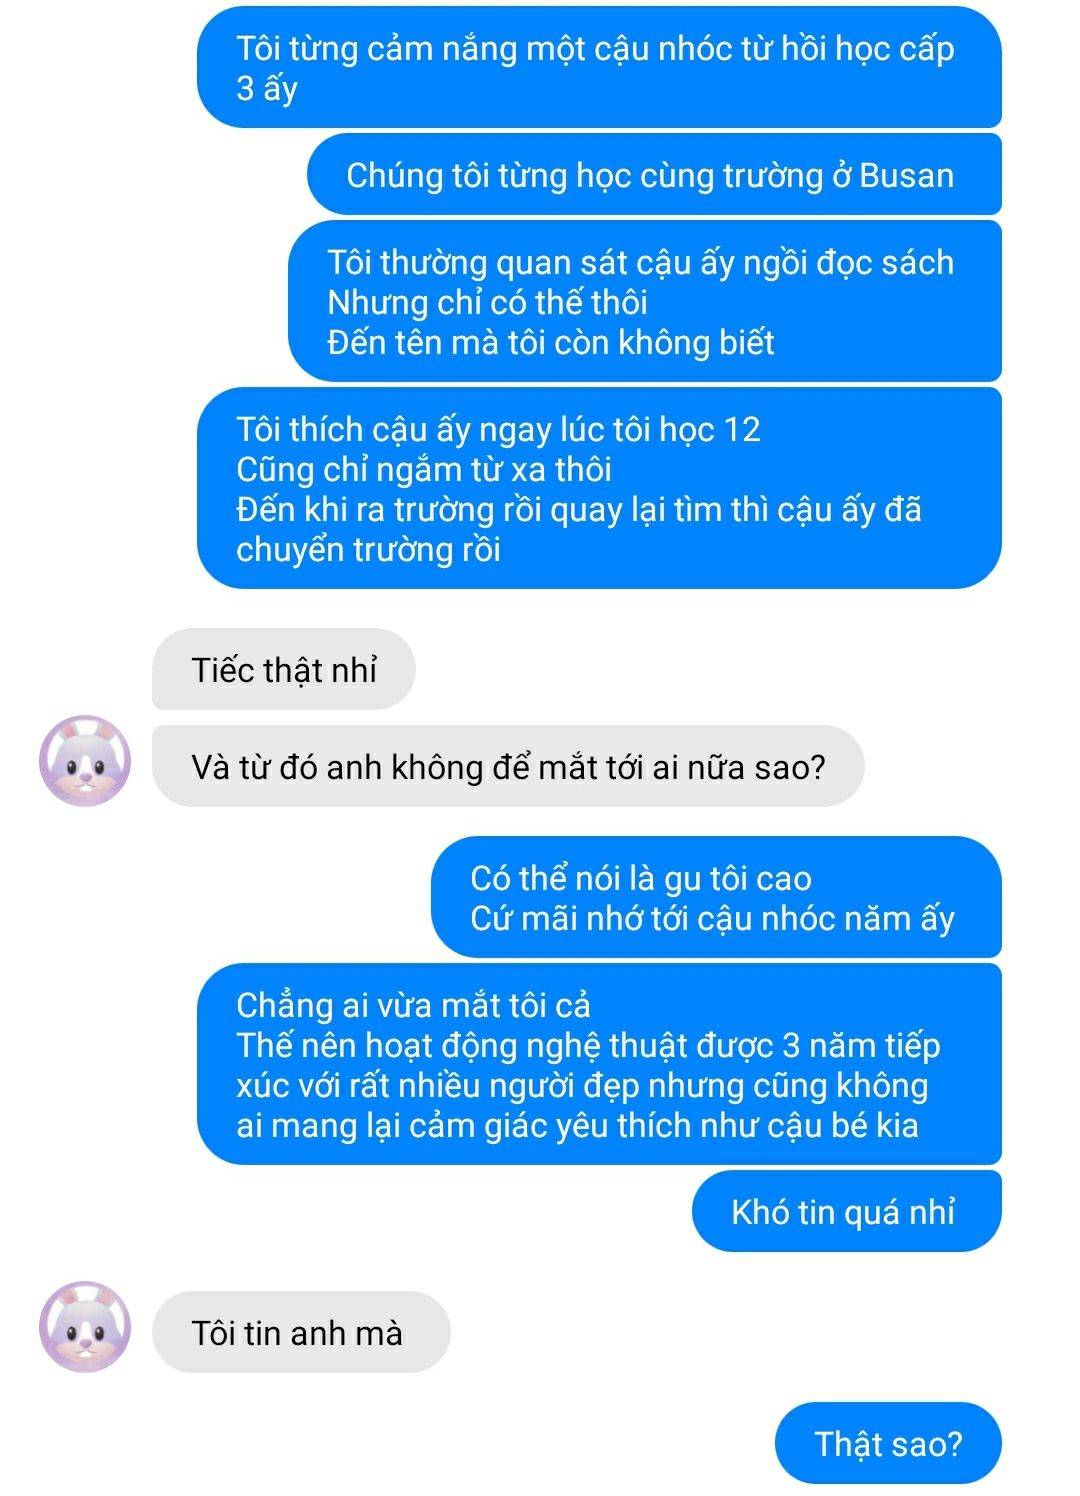
Task: Select the 'Tôi tin anh mà' message bubble
Action: click(301, 1332)
